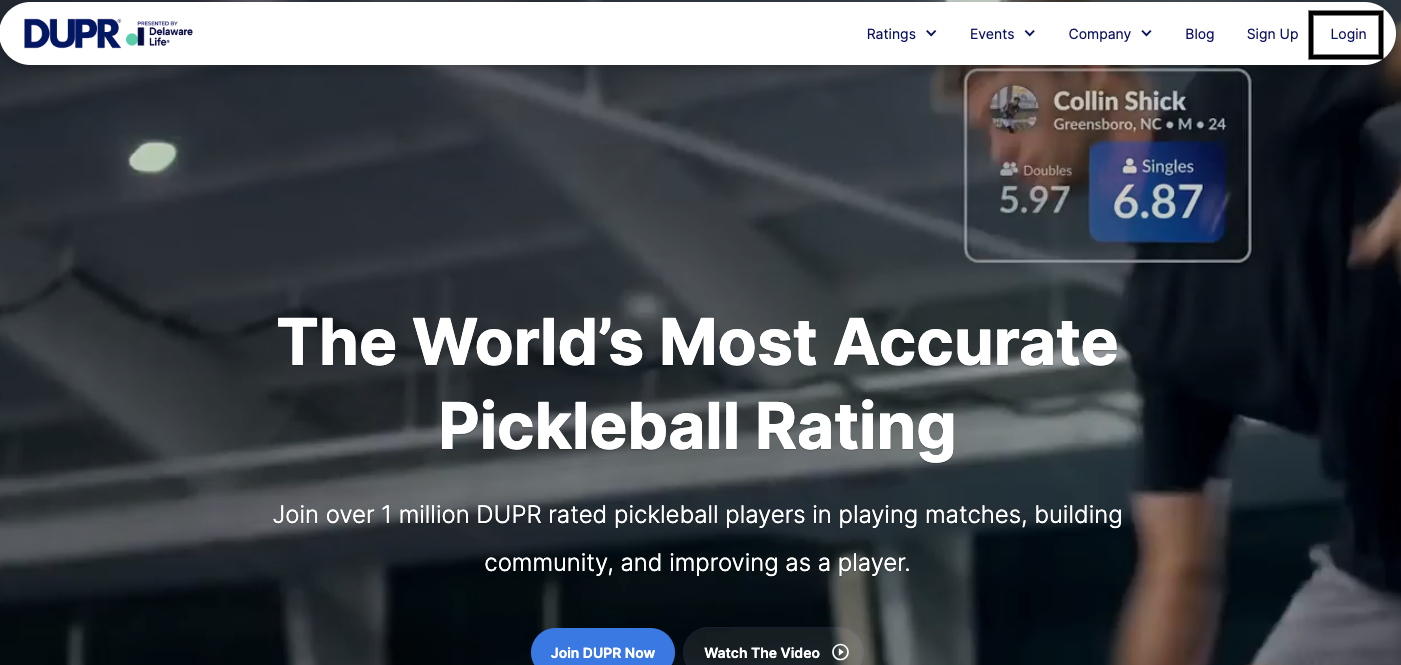The width and height of the screenshot is (1401, 665).
Task: Click the two-person Doubles icon
Action: coord(1009,170)
